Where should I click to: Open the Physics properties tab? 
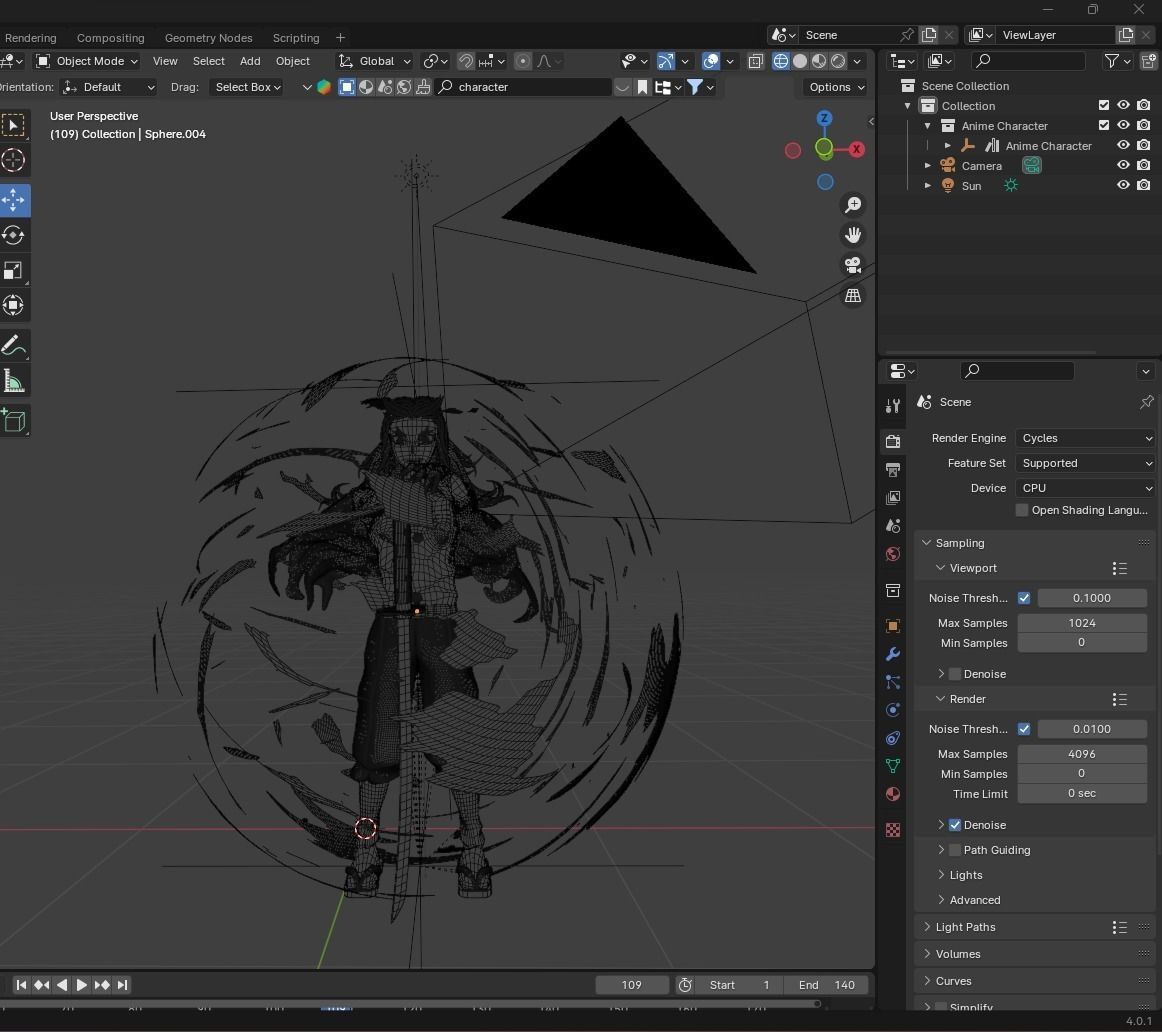point(893,710)
